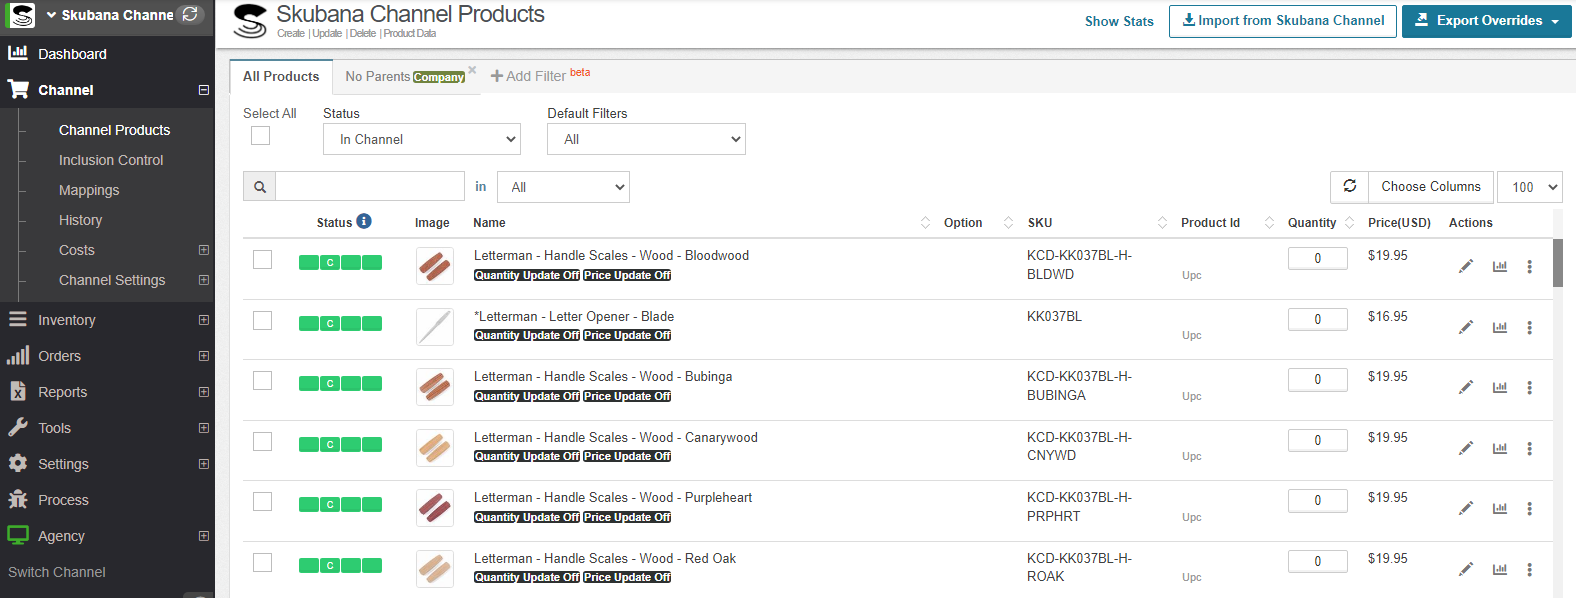The width and height of the screenshot is (1576, 598).
Task: Open the three-dot menu for Bubinga row
Action: coord(1529,387)
